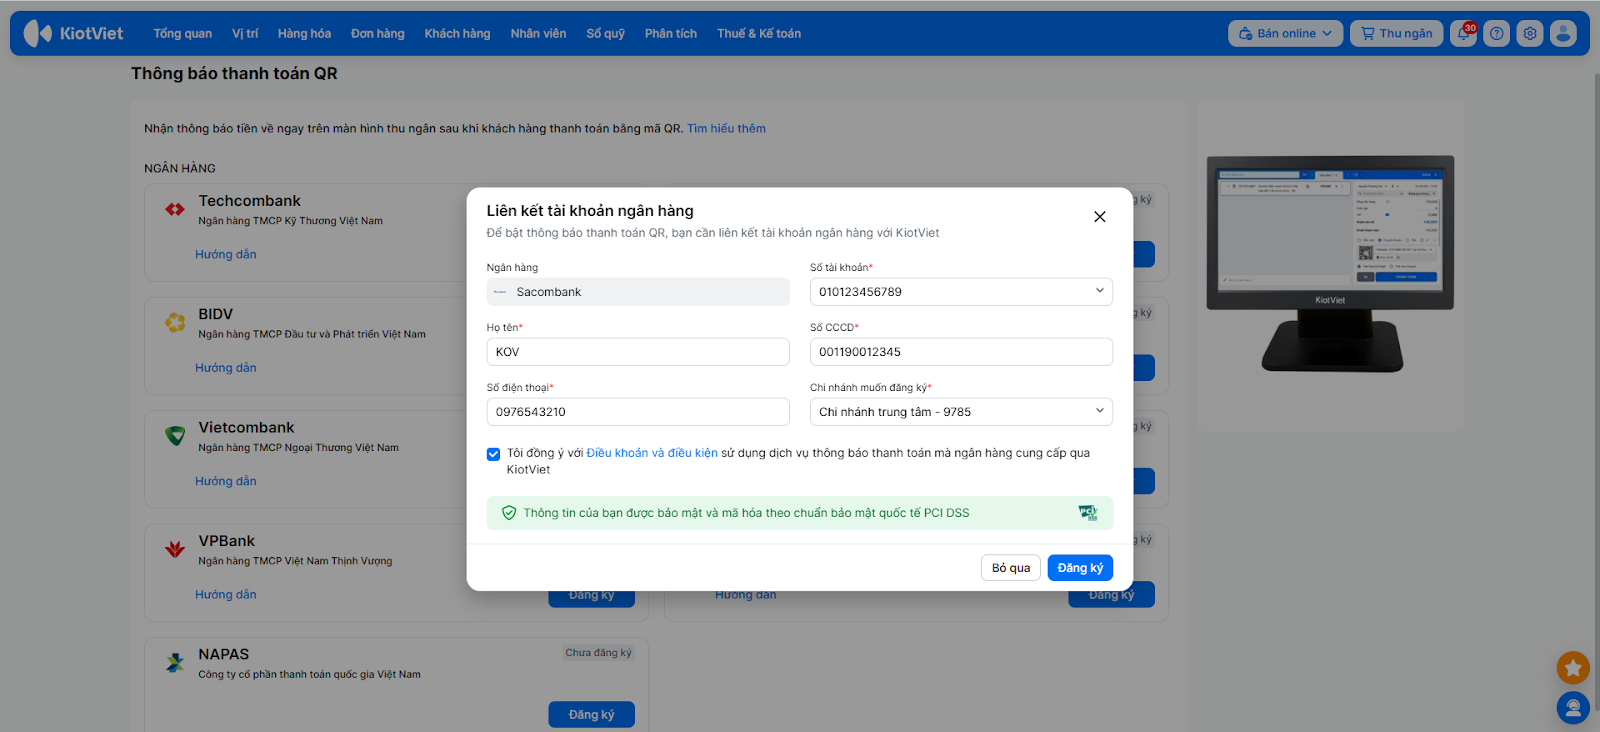The width and height of the screenshot is (1600, 732).
Task: Click the PCI DSS security notice text
Action: [746, 513]
